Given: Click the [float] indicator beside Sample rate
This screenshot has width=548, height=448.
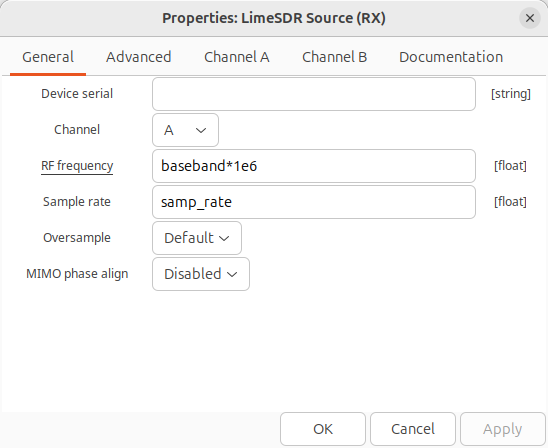Looking at the screenshot, I should tap(510, 202).
